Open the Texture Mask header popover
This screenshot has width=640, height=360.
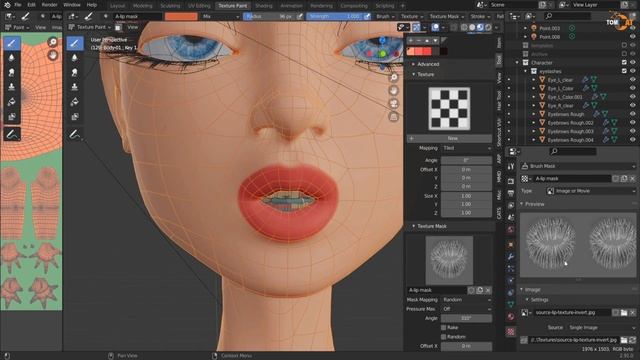point(447,16)
